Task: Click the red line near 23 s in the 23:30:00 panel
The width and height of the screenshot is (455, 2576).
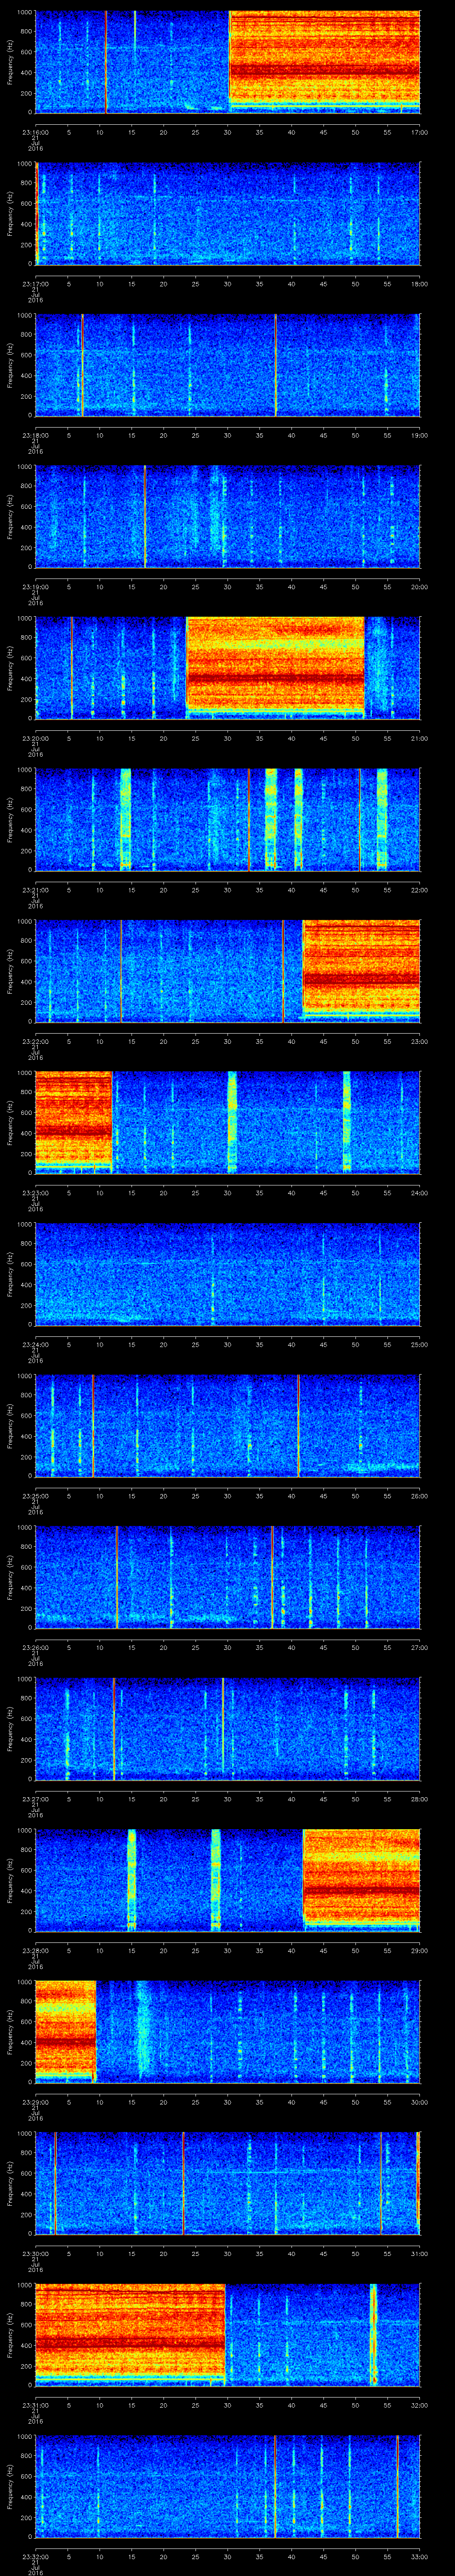Action: [183, 2182]
